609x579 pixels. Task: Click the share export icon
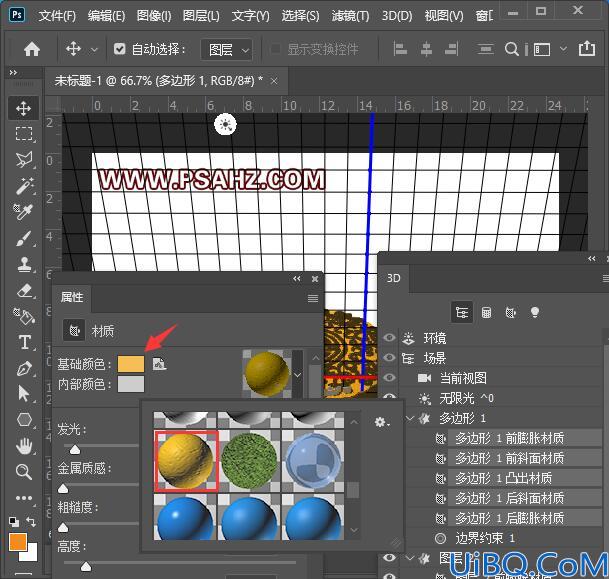point(586,49)
